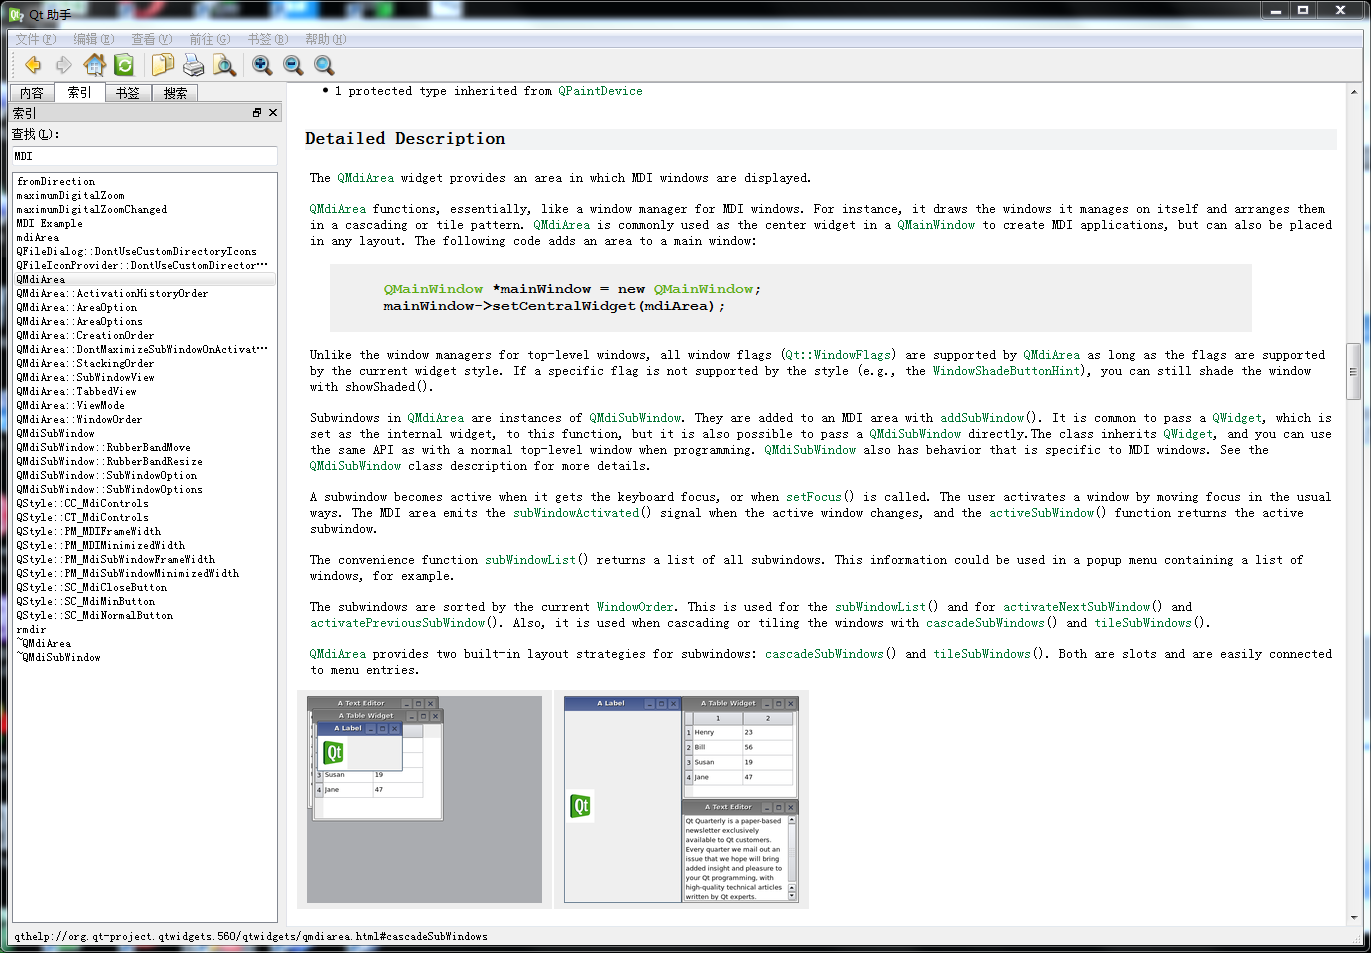Select QMdiSubWindow in the index list
This screenshot has width=1371, height=953.
(x=54, y=433)
